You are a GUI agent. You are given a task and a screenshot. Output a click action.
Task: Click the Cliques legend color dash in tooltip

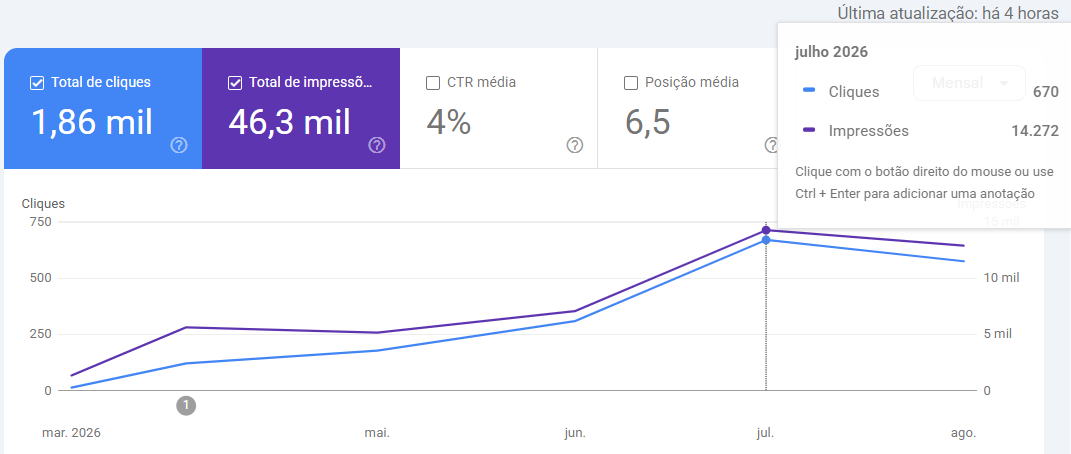[x=810, y=90]
